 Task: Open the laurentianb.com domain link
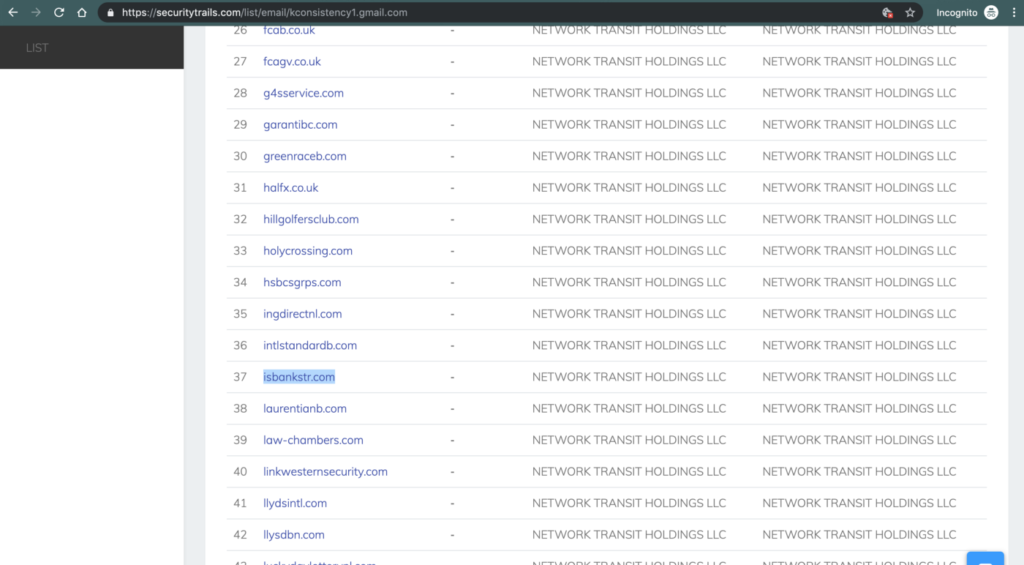pos(305,408)
